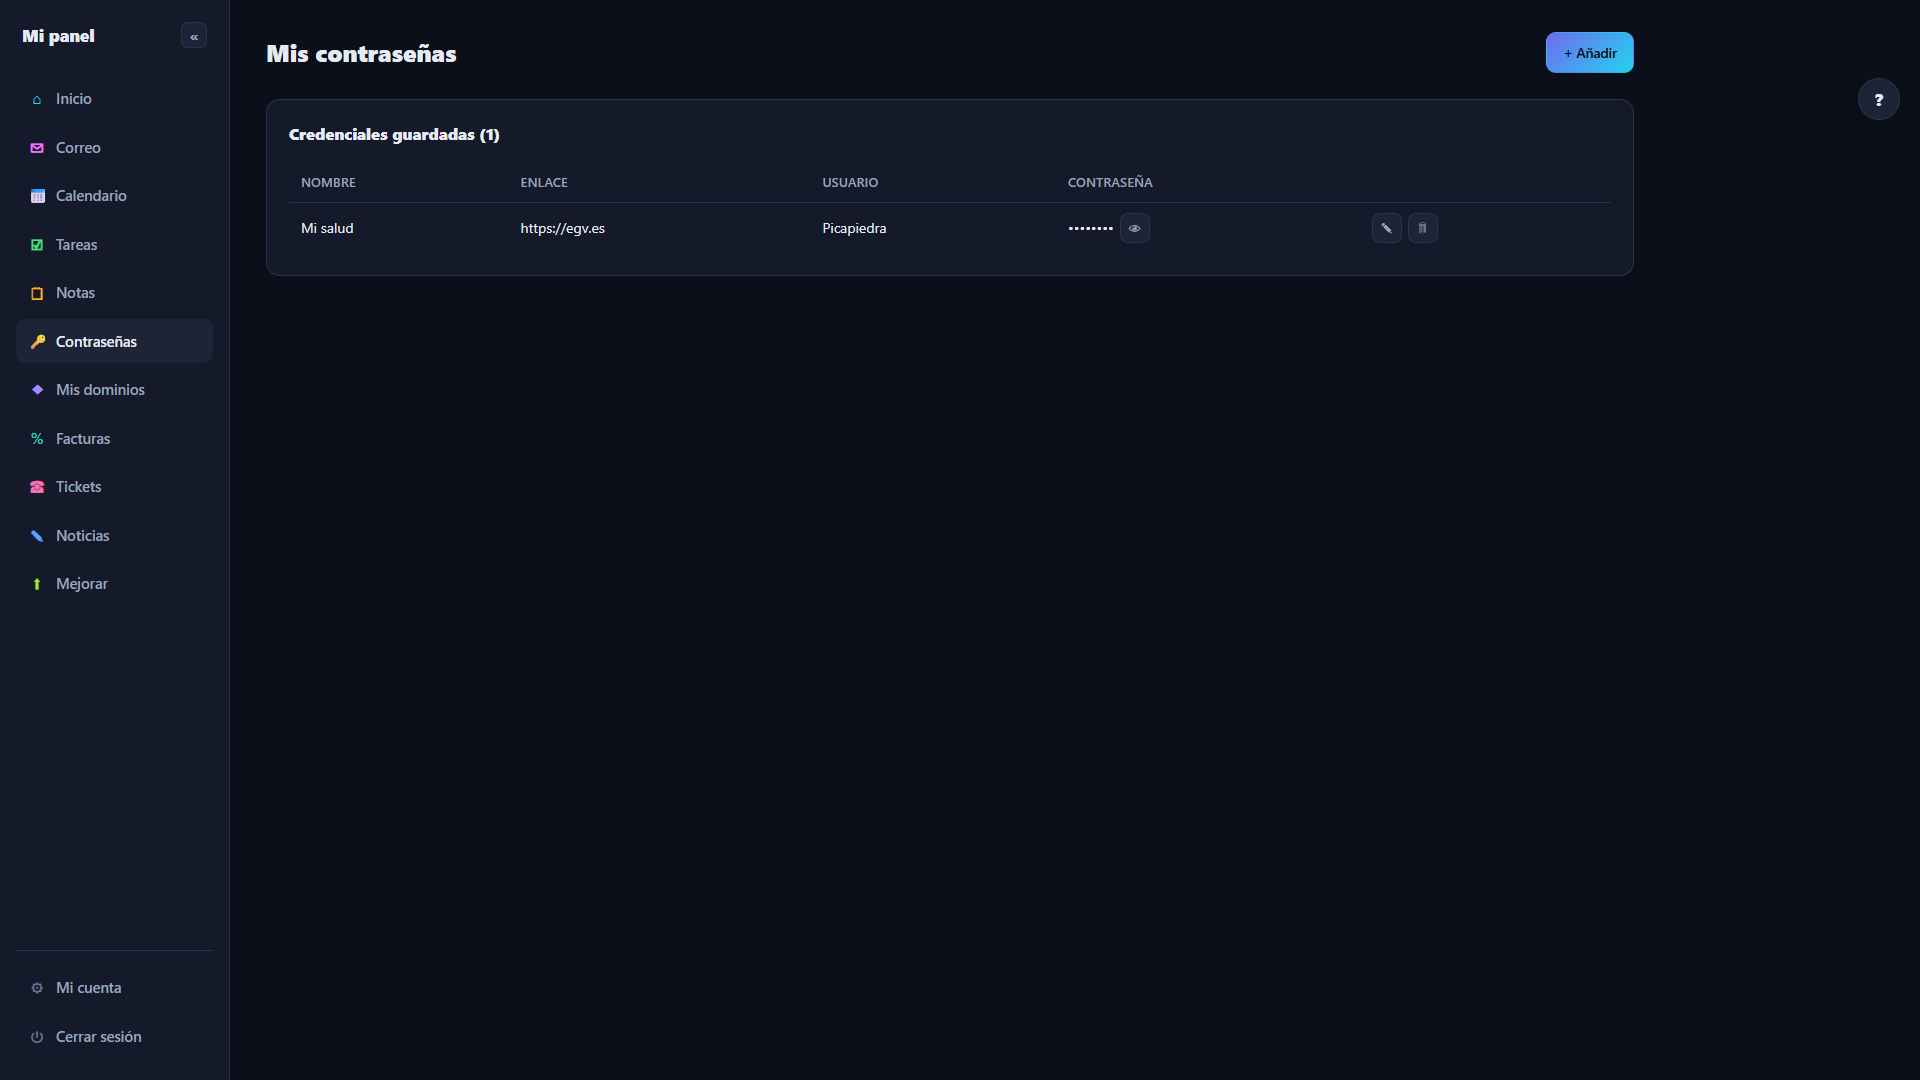Delete the Mi salud credential

(x=1422, y=228)
